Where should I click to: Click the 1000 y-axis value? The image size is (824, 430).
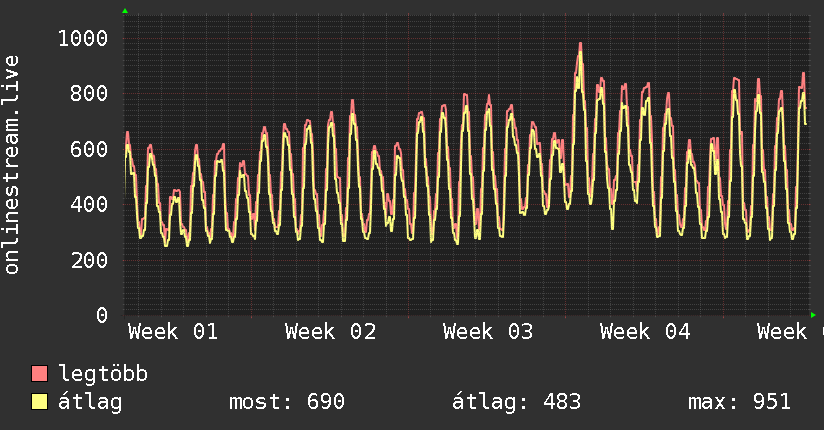83,38
